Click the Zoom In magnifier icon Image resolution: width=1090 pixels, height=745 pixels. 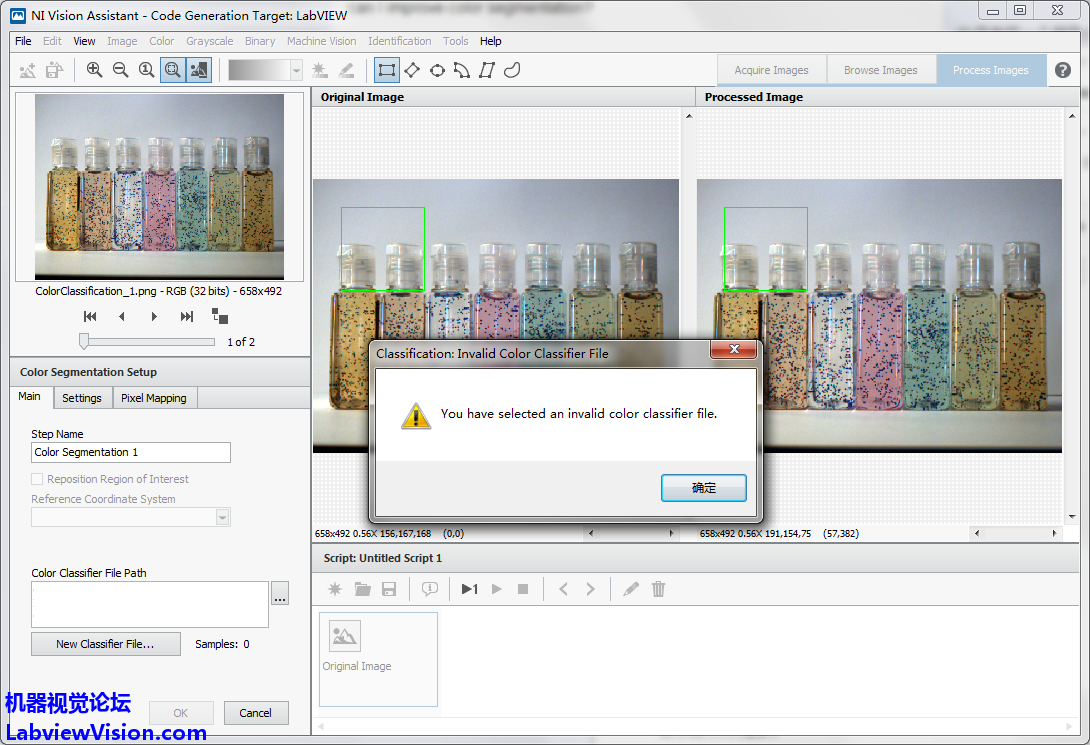click(x=94, y=70)
